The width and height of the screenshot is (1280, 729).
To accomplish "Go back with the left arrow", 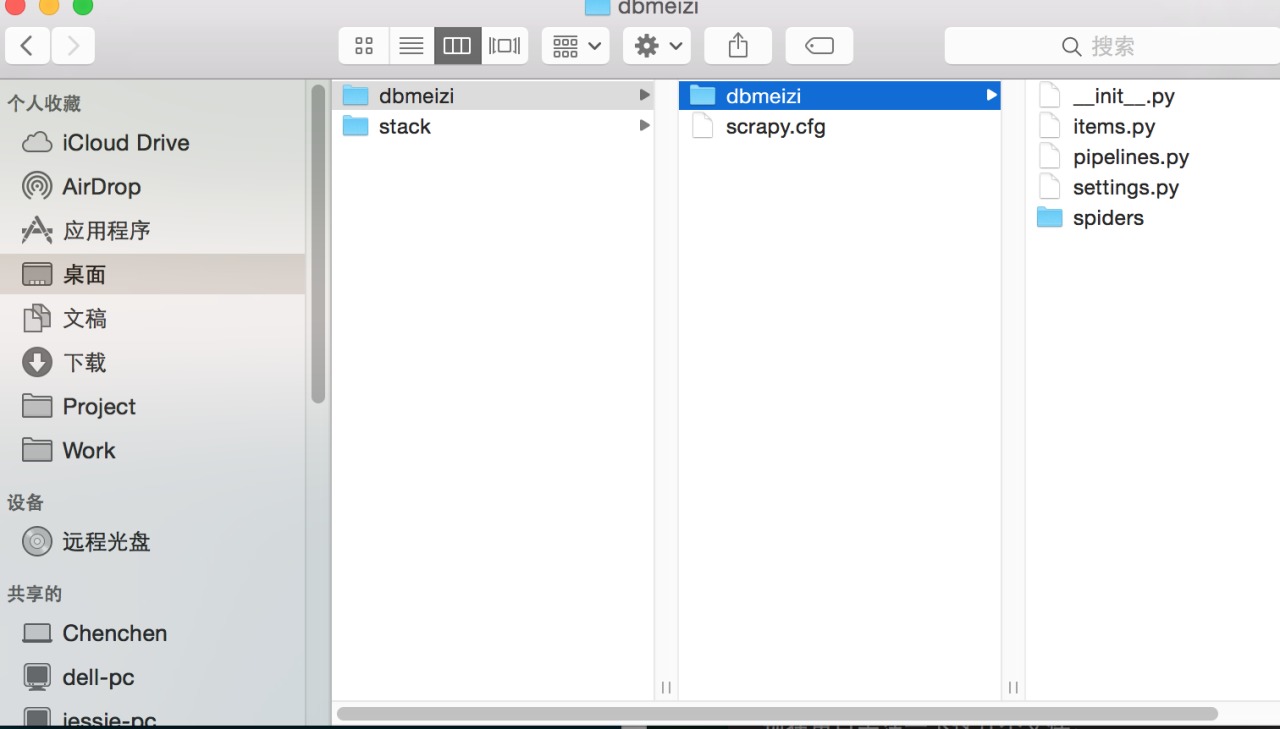I will coord(27,46).
